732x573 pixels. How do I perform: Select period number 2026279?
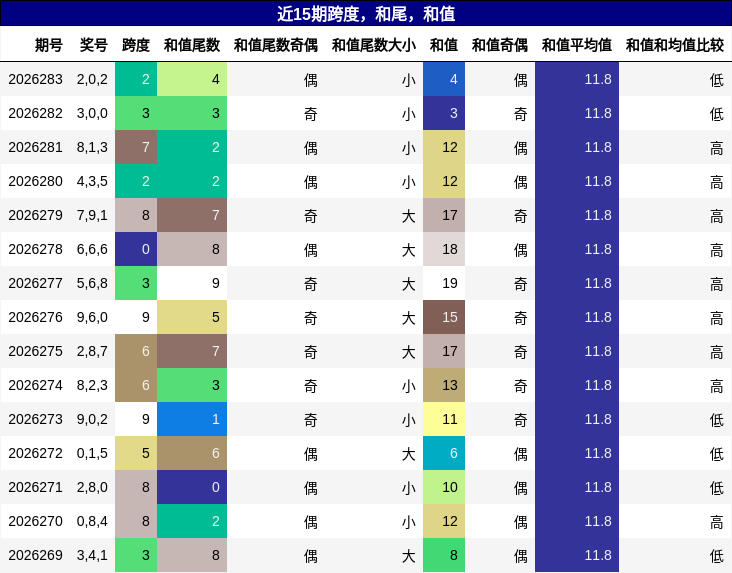coord(35,215)
